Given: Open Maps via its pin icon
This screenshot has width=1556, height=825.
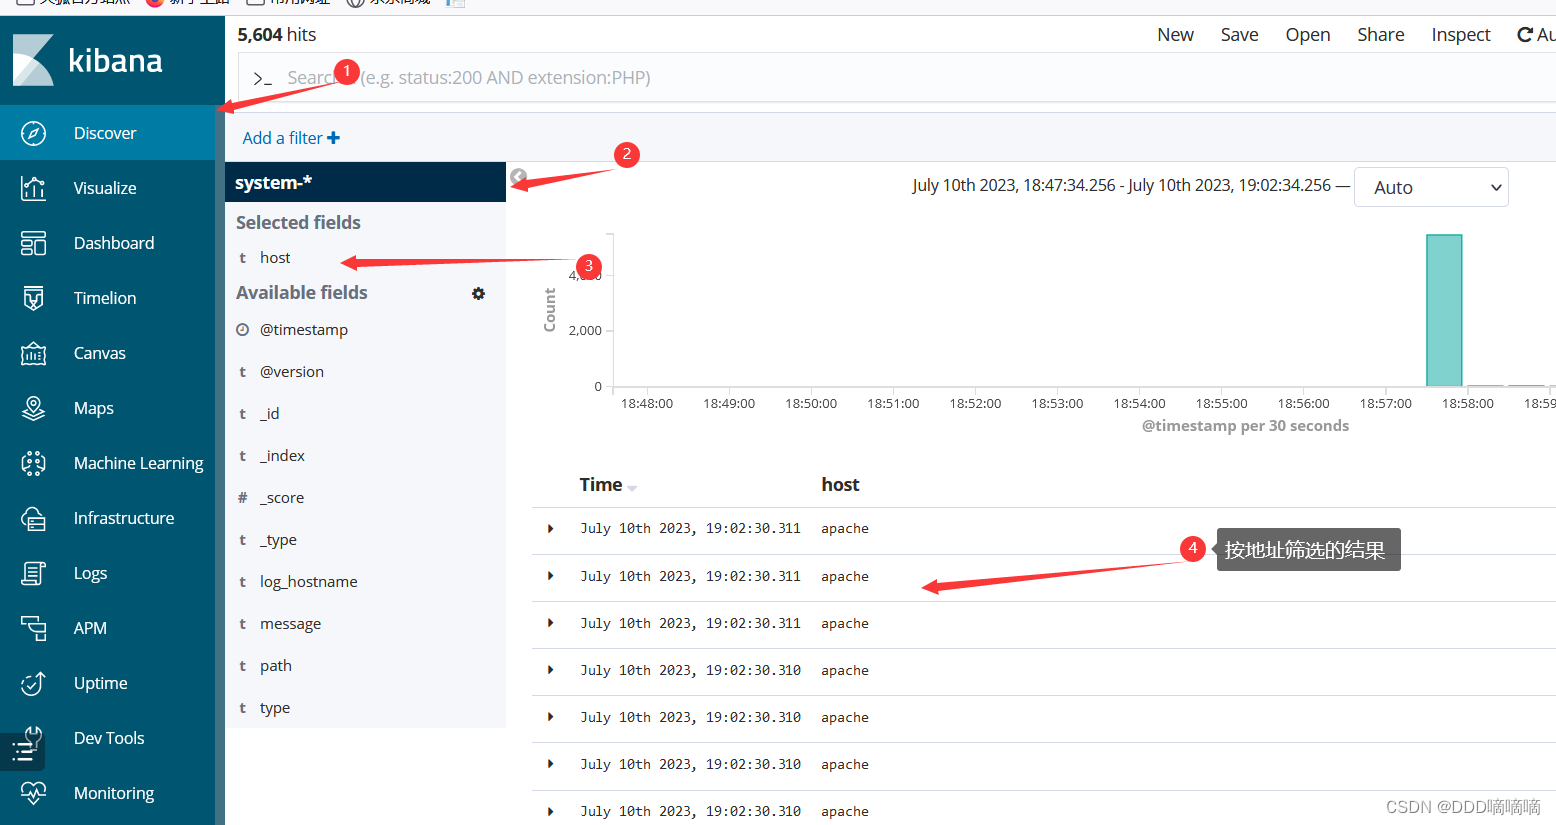Looking at the screenshot, I should click(x=33, y=408).
